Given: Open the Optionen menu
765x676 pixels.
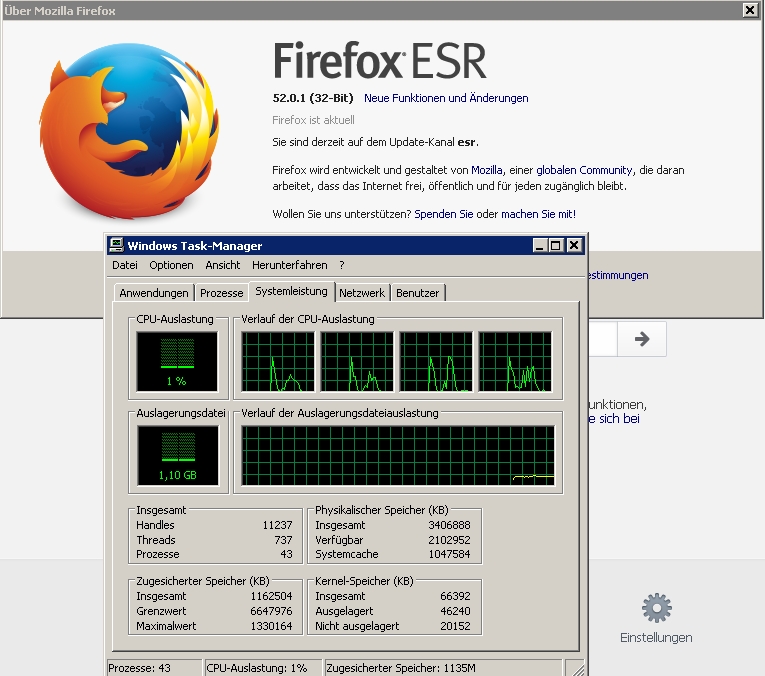Looking at the screenshot, I should tap(171, 265).
